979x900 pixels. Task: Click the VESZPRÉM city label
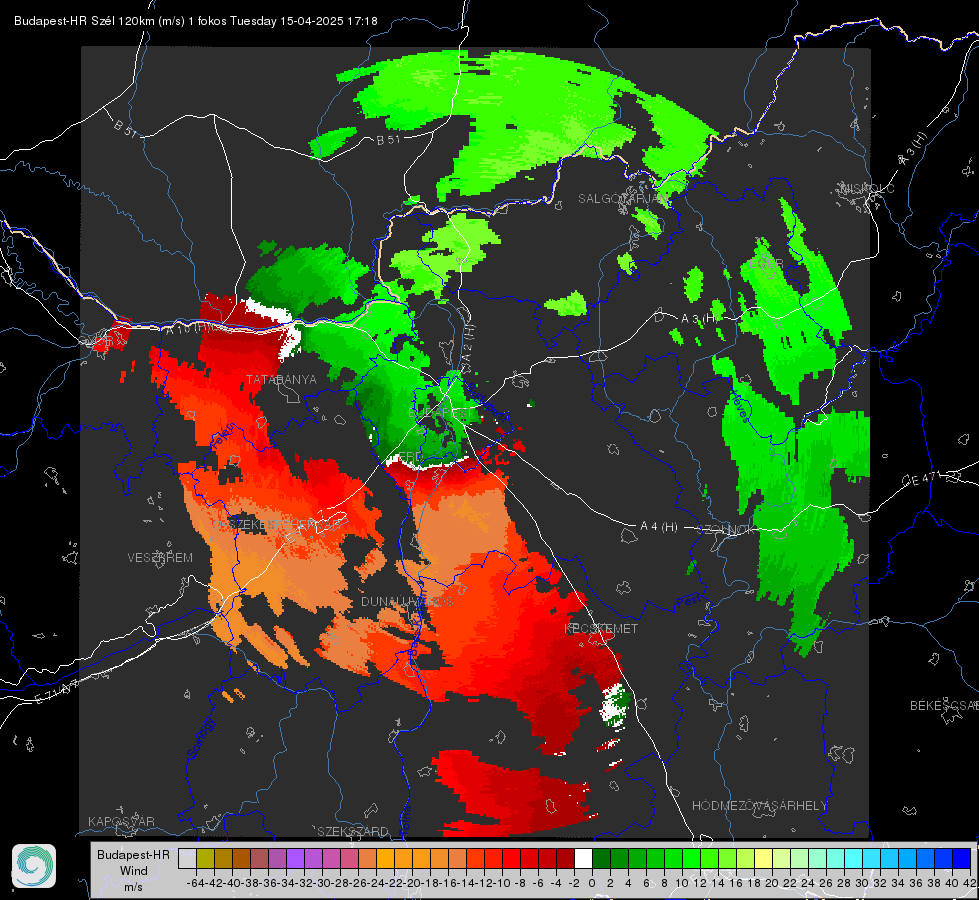tap(160, 558)
